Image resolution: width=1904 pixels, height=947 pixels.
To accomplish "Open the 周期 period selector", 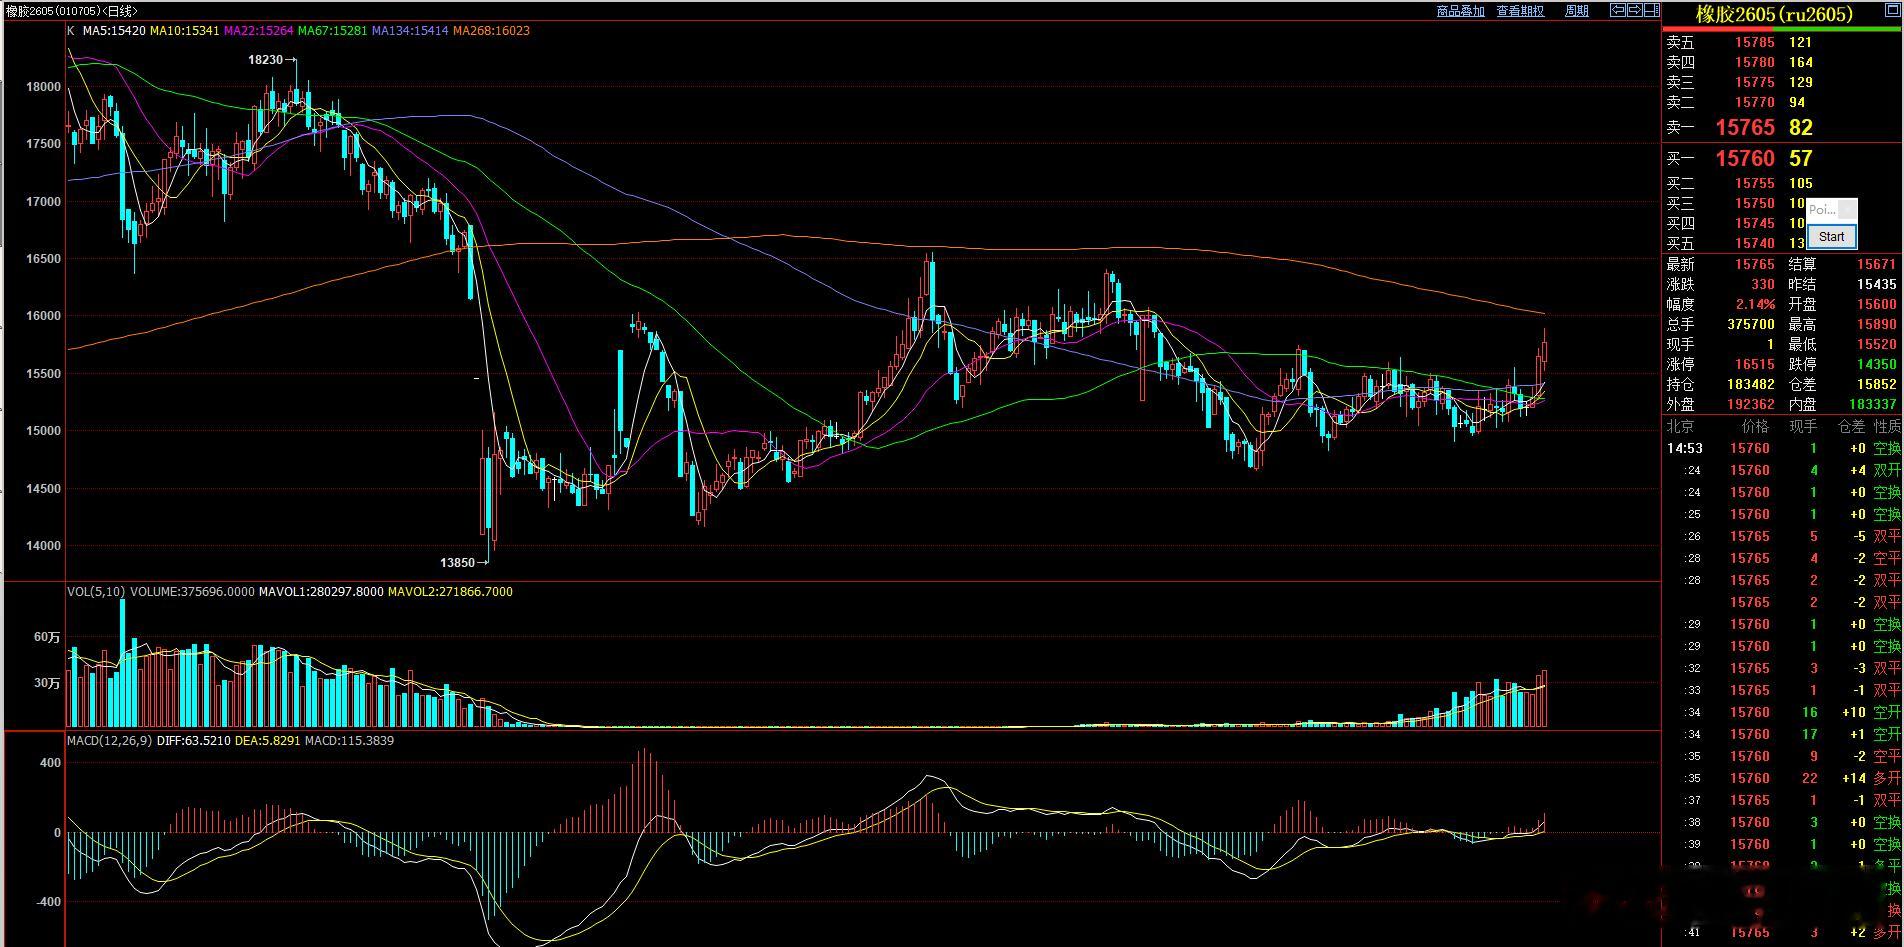I will pyautogui.click(x=1576, y=11).
